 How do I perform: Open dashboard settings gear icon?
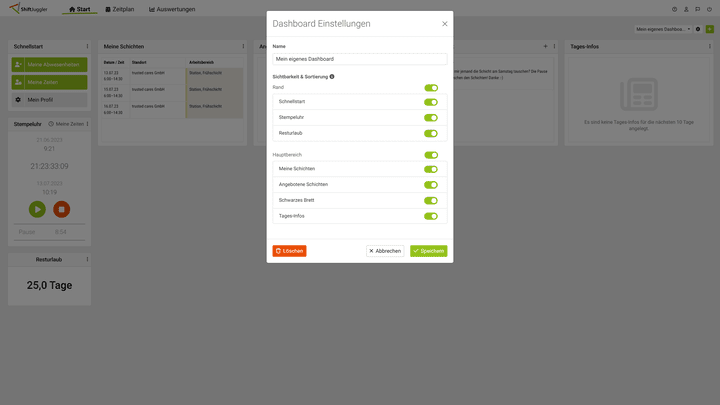click(698, 29)
